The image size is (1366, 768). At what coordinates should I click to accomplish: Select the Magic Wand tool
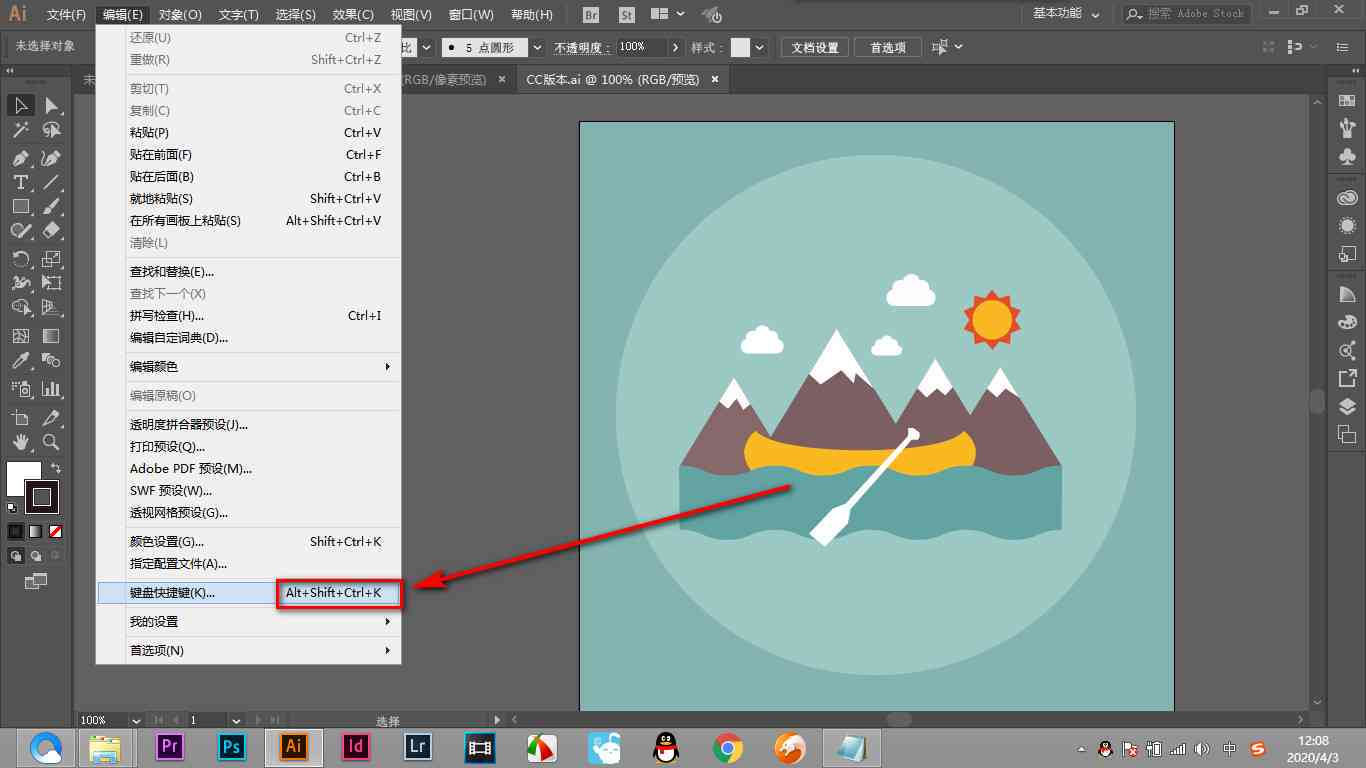coord(20,130)
